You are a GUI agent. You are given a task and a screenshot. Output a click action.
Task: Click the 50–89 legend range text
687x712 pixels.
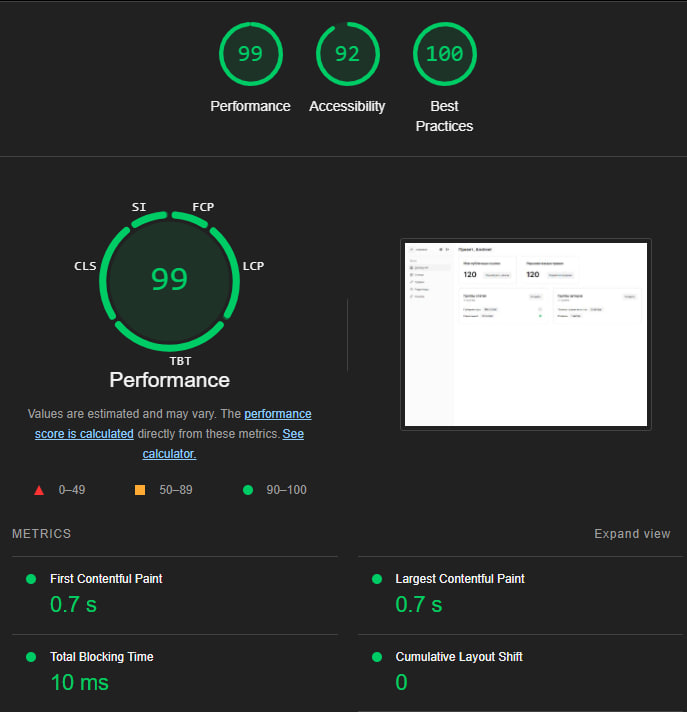tap(176, 490)
